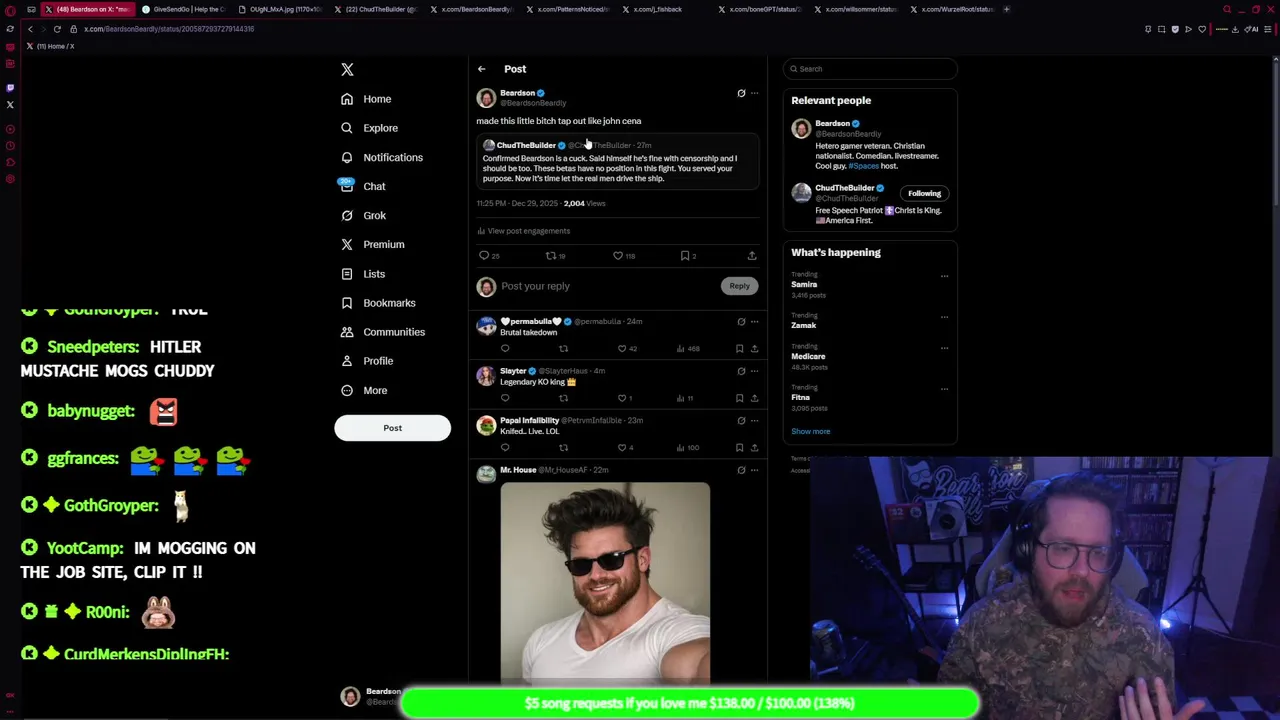The height and width of the screenshot is (720, 1280).
Task: Open Premium in the sidebar
Action: point(372,244)
